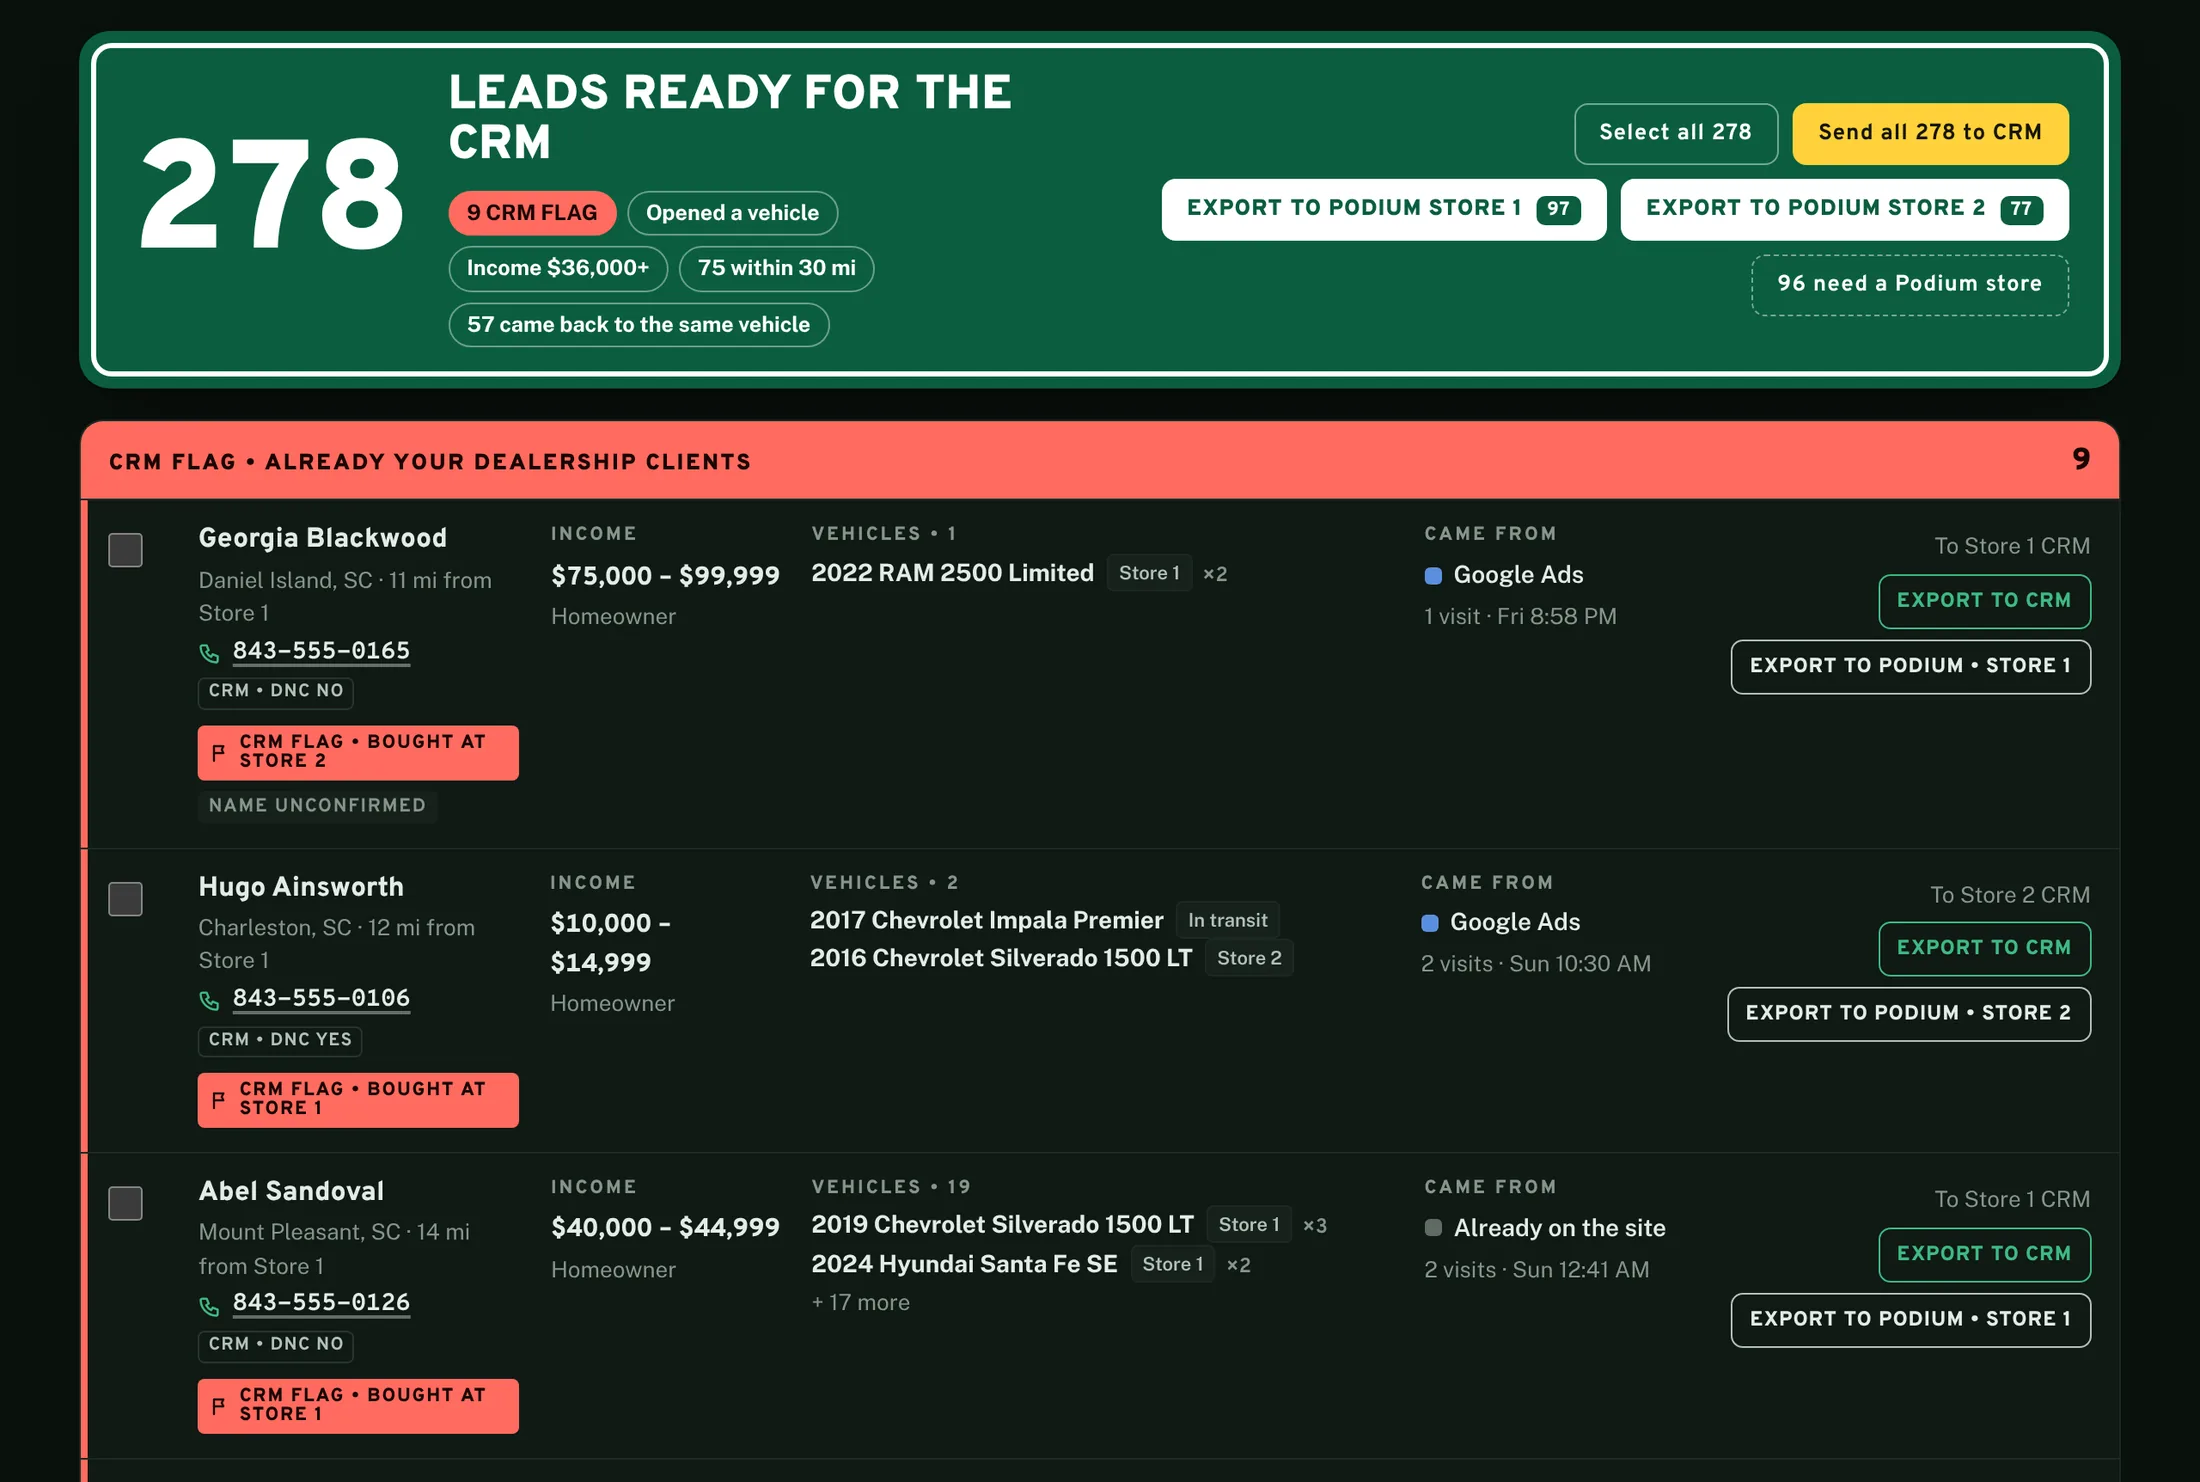Click flag icon in Hugo Ainsworth's CRM flag badge

click(219, 1099)
